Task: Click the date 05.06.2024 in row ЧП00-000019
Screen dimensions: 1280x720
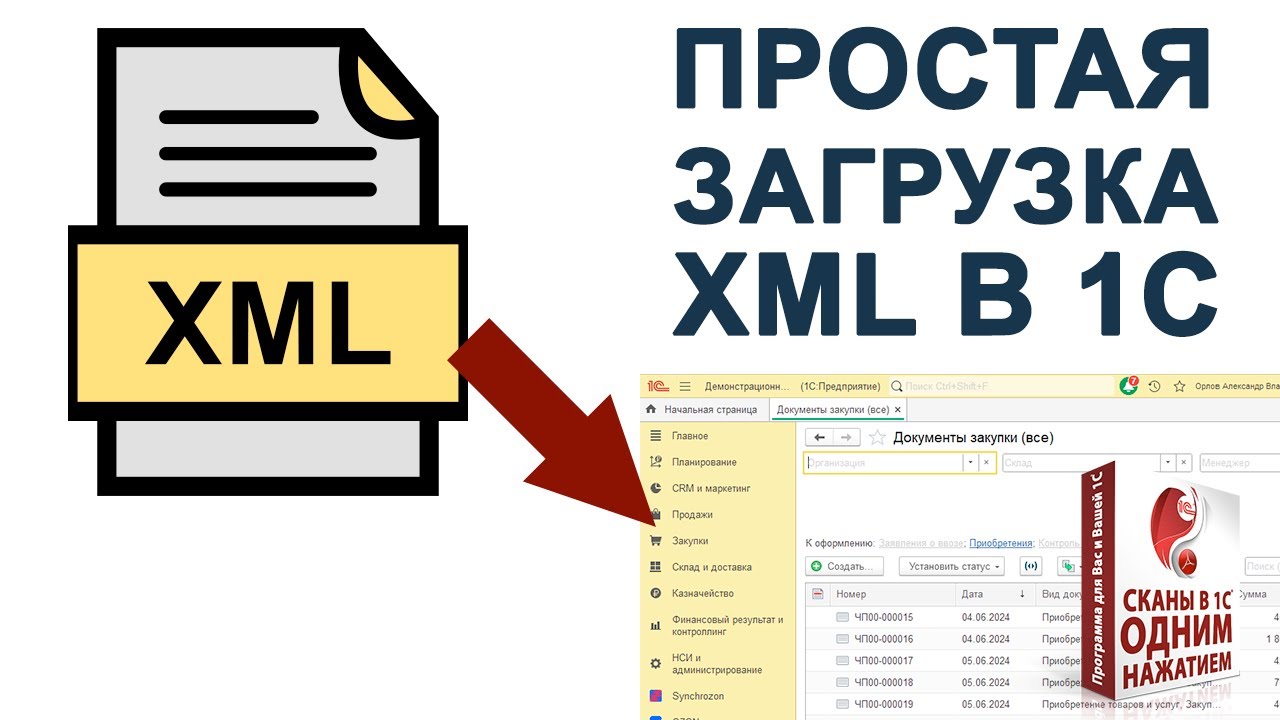Action: coord(985,705)
